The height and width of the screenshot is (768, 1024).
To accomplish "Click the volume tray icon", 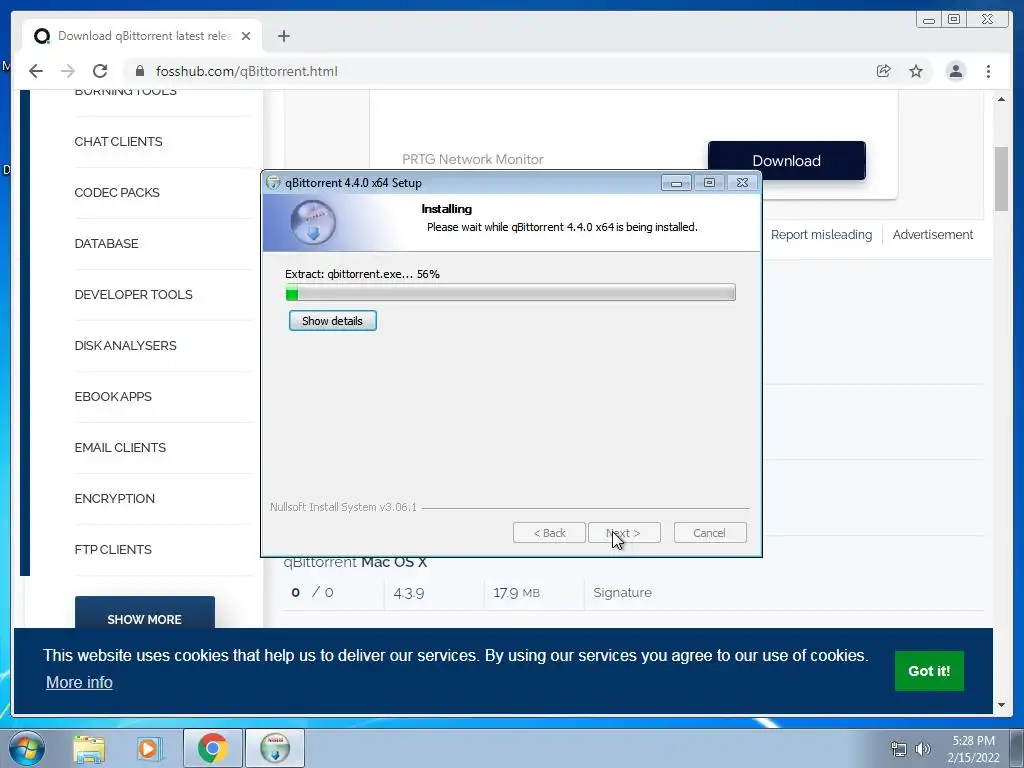I will [x=923, y=749].
